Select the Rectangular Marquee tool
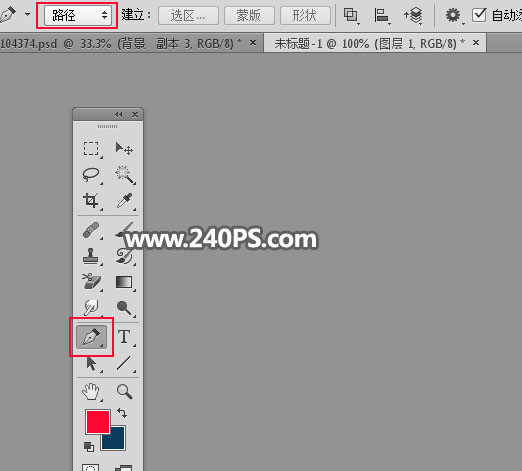The image size is (522, 471). pos(91,148)
